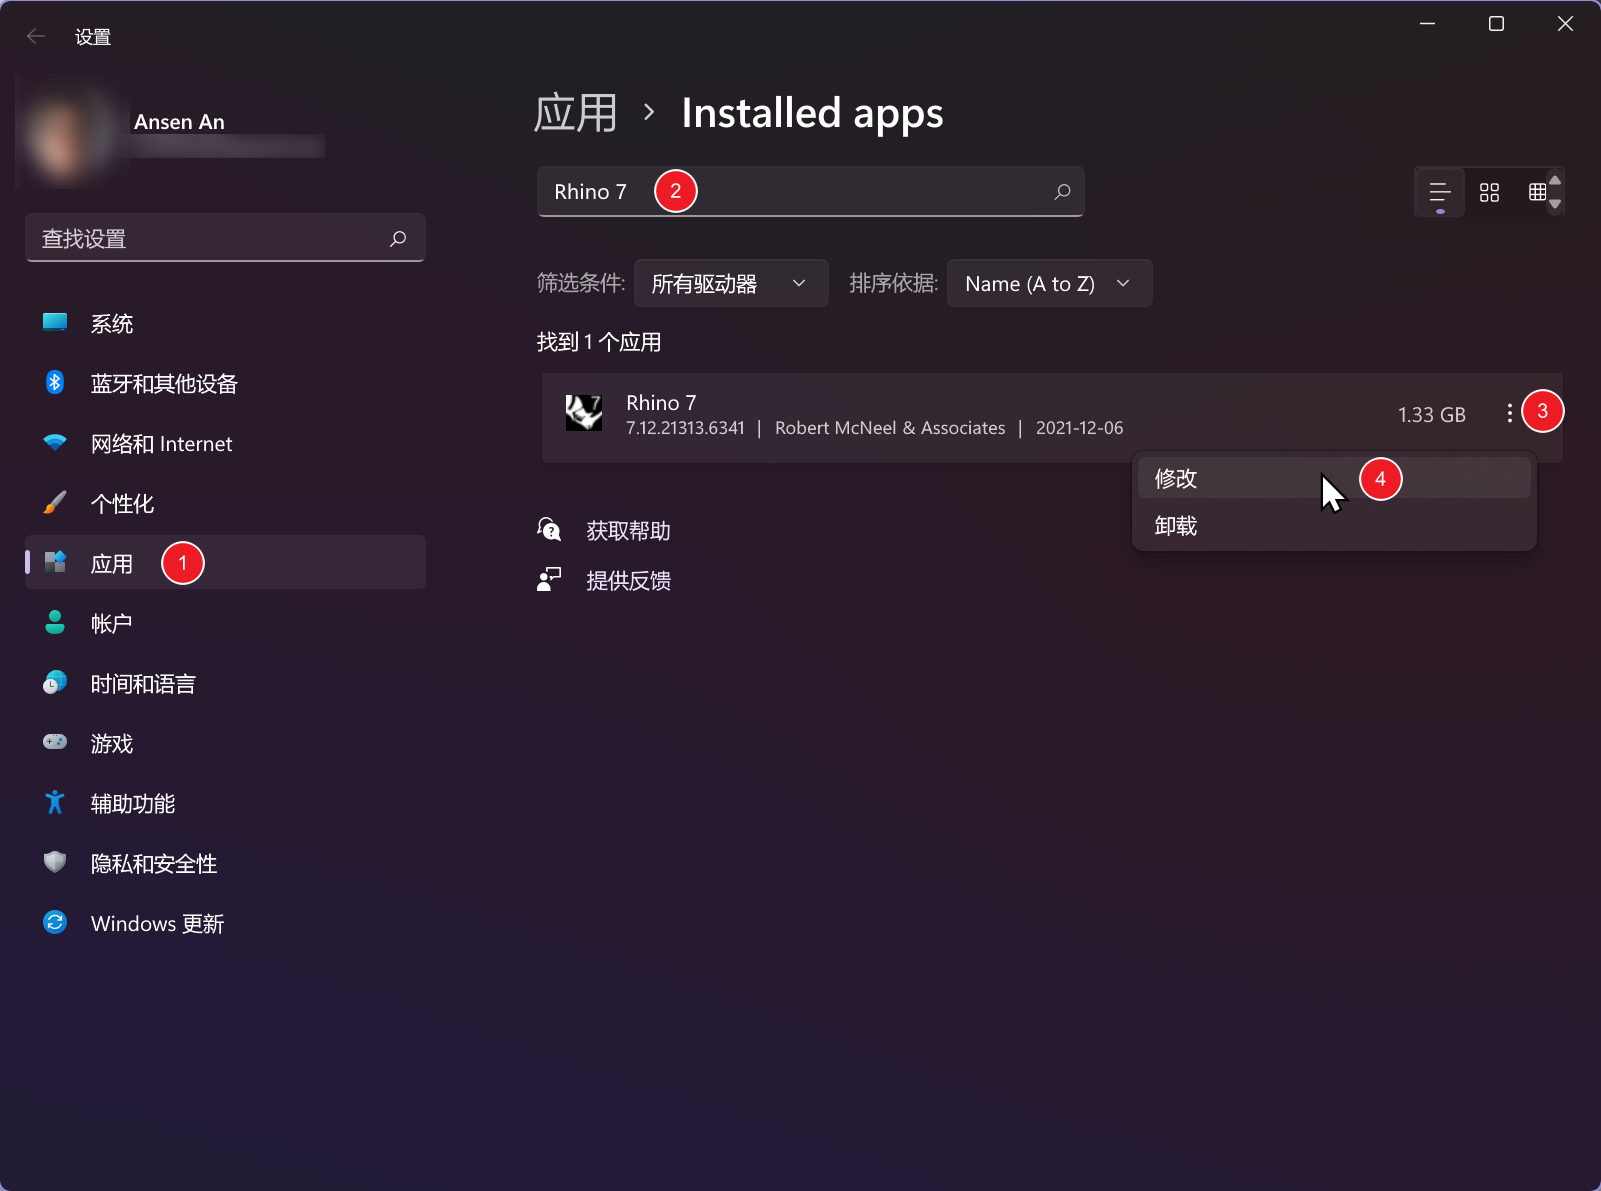Click the Rhino 7 app icon
This screenshot has width=1601, height=1191.
coord(584,413)
